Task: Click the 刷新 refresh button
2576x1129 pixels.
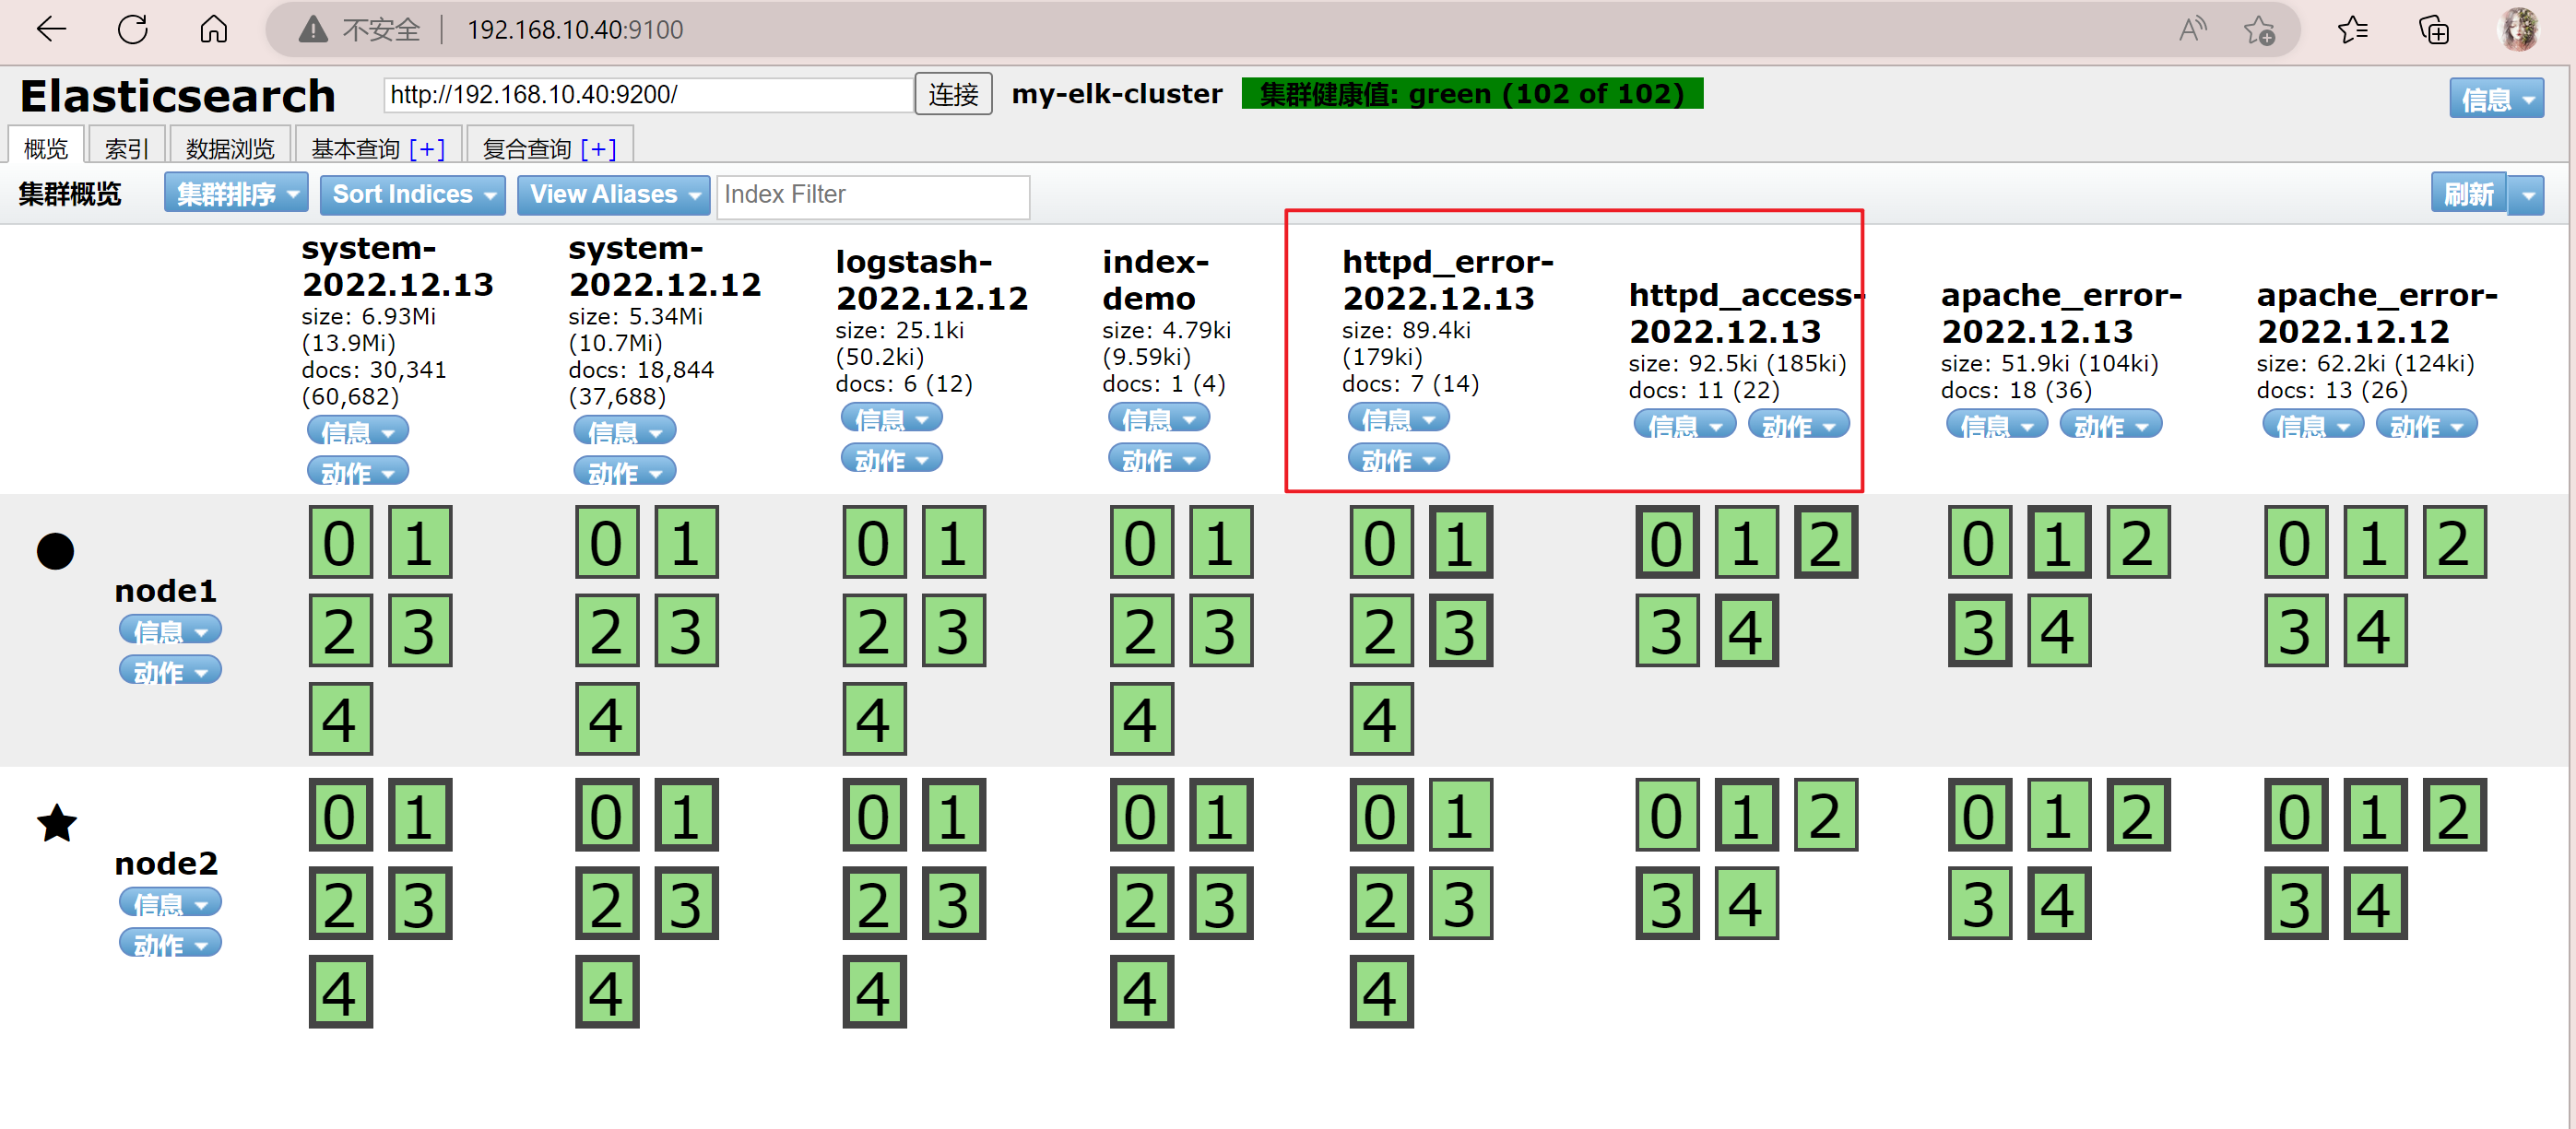Action: click(x=2469, y=194)
